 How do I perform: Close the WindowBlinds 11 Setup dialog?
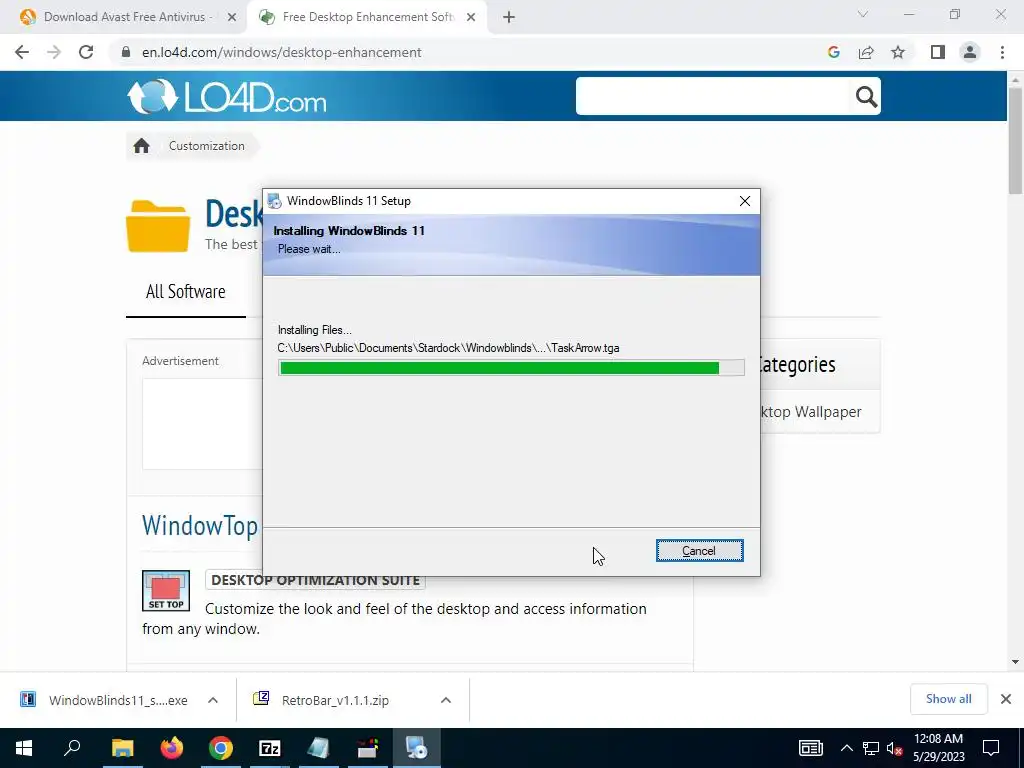(744, 201)
